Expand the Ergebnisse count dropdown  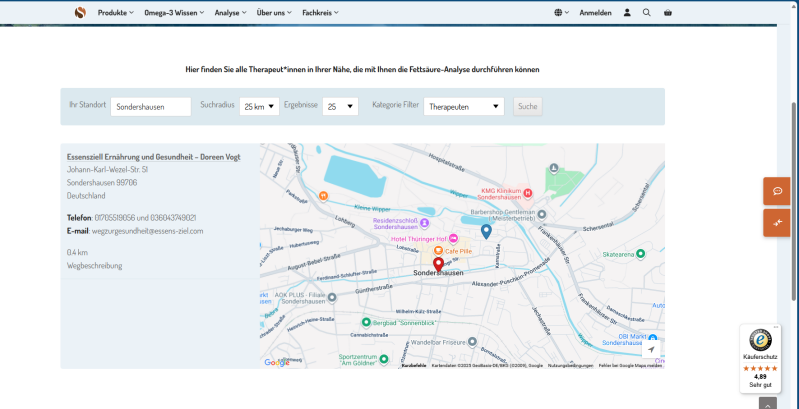(342, 106)
